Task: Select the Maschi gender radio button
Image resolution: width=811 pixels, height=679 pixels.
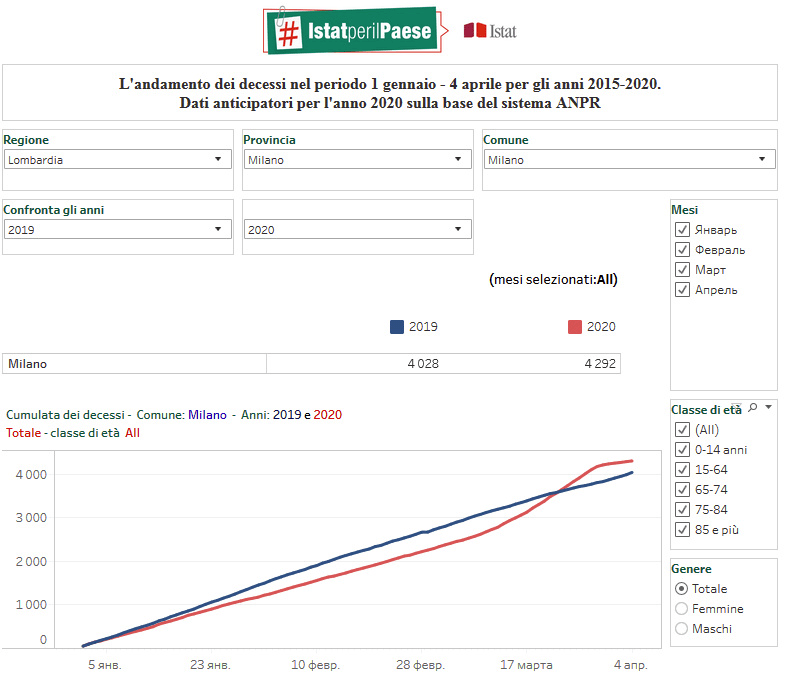Action: click(682, 629)
